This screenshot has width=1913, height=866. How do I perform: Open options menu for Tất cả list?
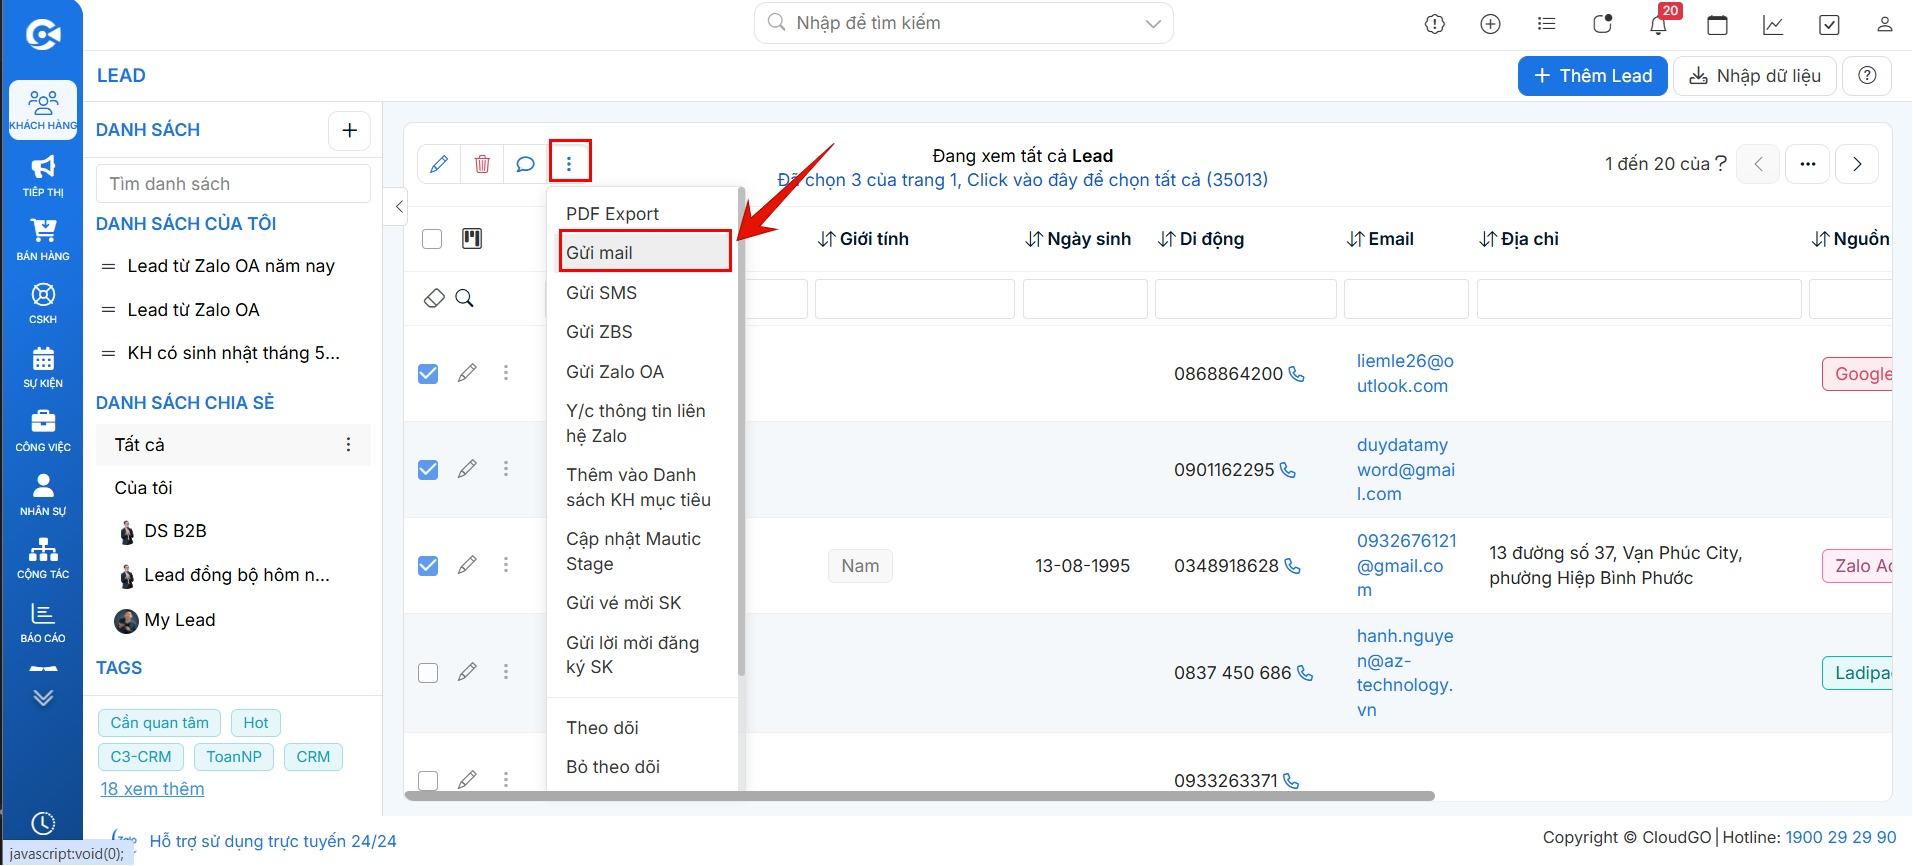point(348,445)
